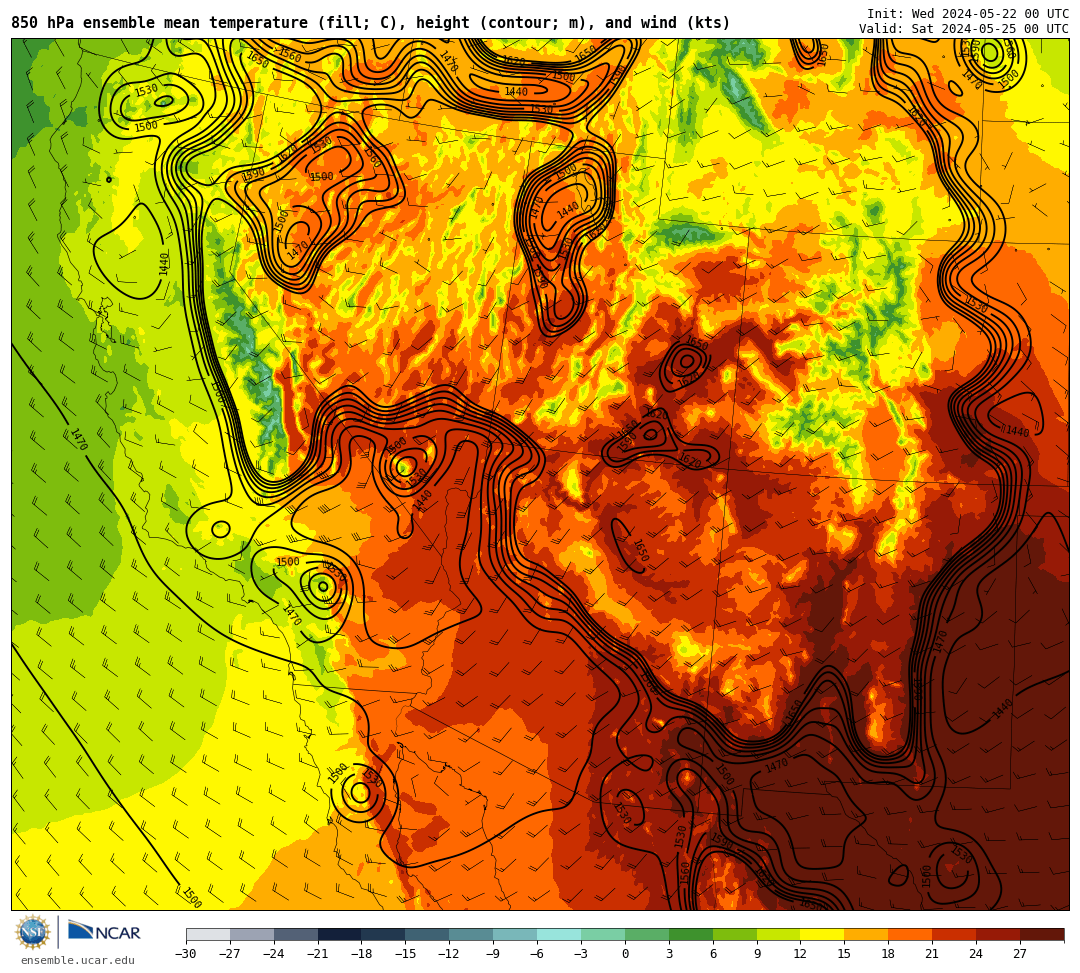1080x973 pixels.
Task: Pick the colorbar swatch between −15 and −12
Action: pos(428,934)
